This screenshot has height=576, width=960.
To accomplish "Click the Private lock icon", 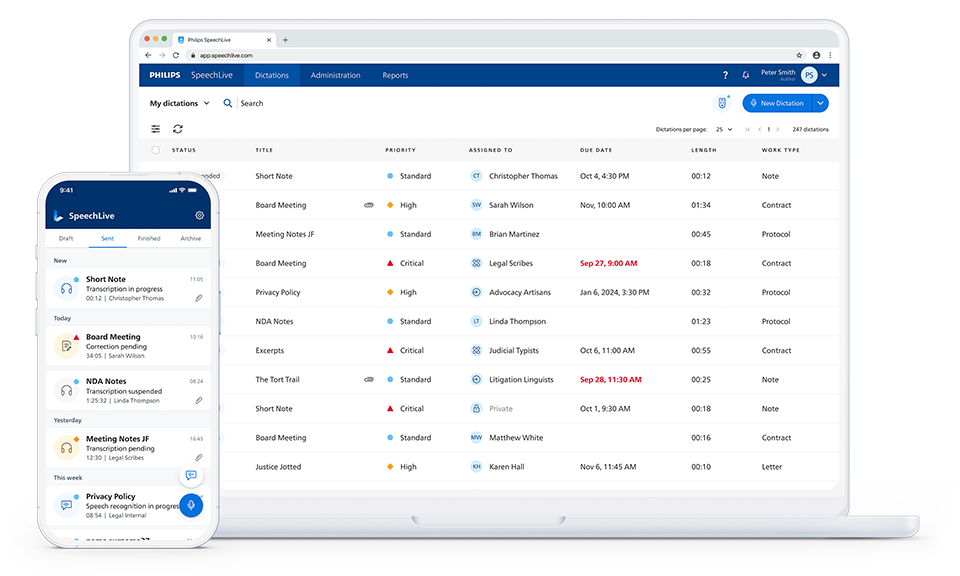I will coord(476,408).
